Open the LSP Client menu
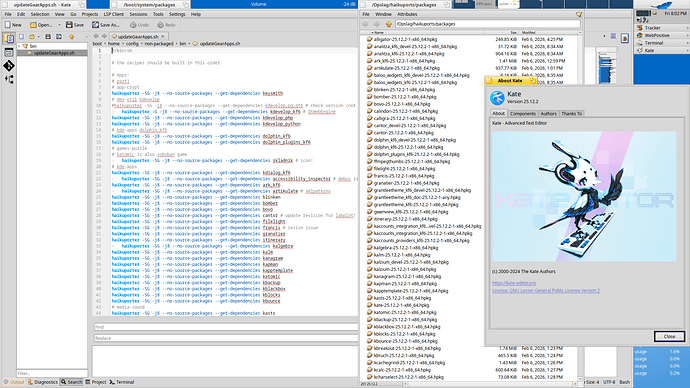690x388 pixels. pyautogui.click(x=114, y=14)
